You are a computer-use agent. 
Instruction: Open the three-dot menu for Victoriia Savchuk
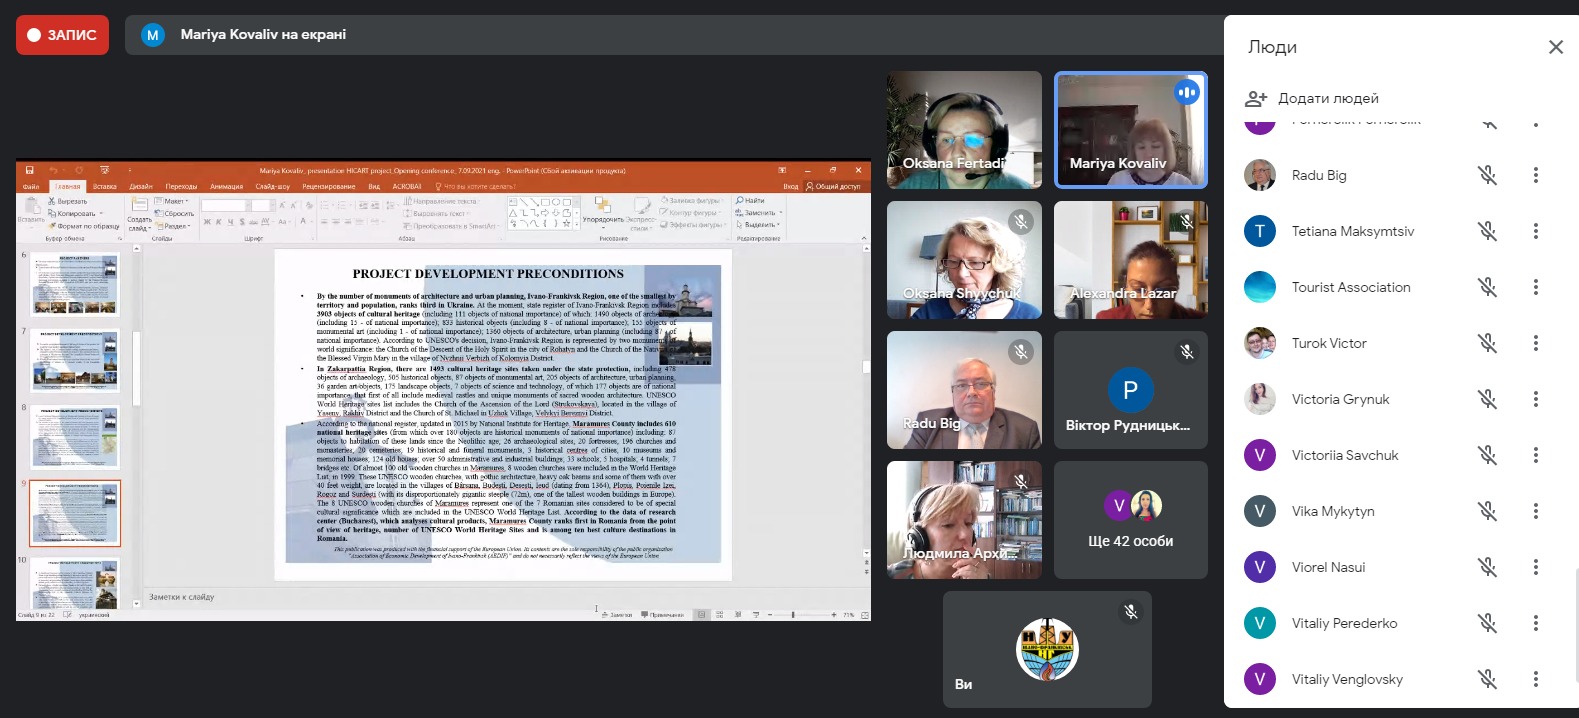click(1535, 455)
